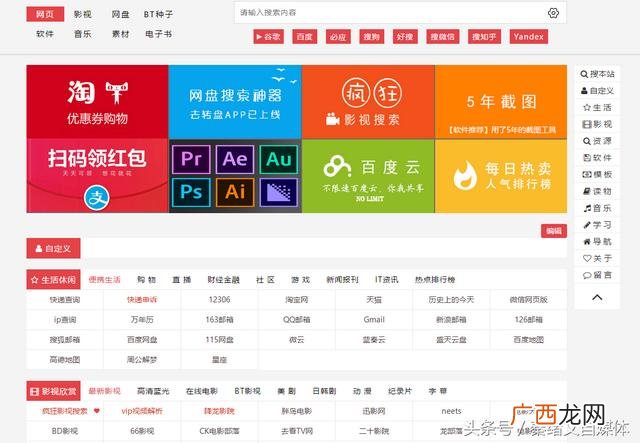Open the Illustrator Ai icon

(x=235, y=192)
